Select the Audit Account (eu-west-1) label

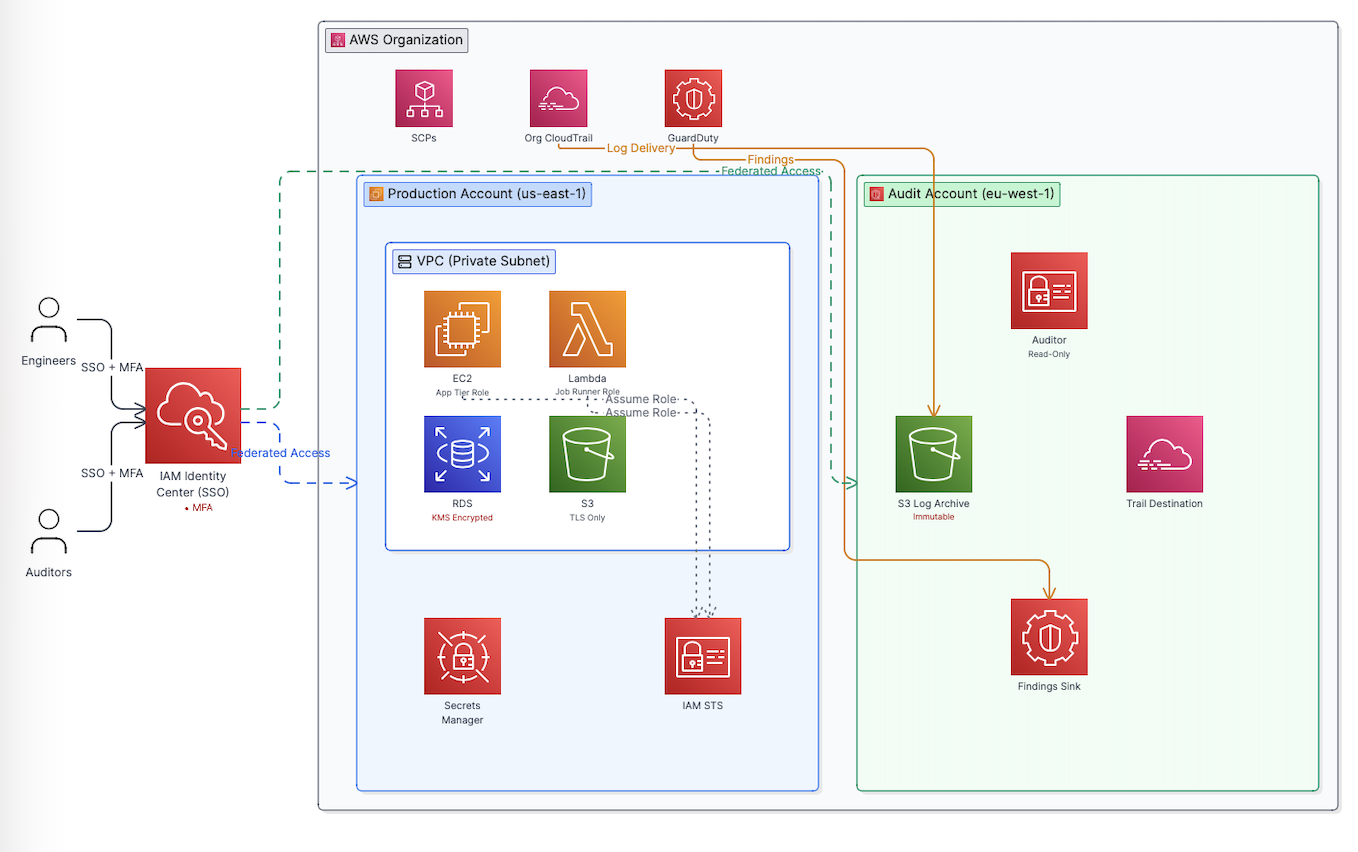coord(971,194)
